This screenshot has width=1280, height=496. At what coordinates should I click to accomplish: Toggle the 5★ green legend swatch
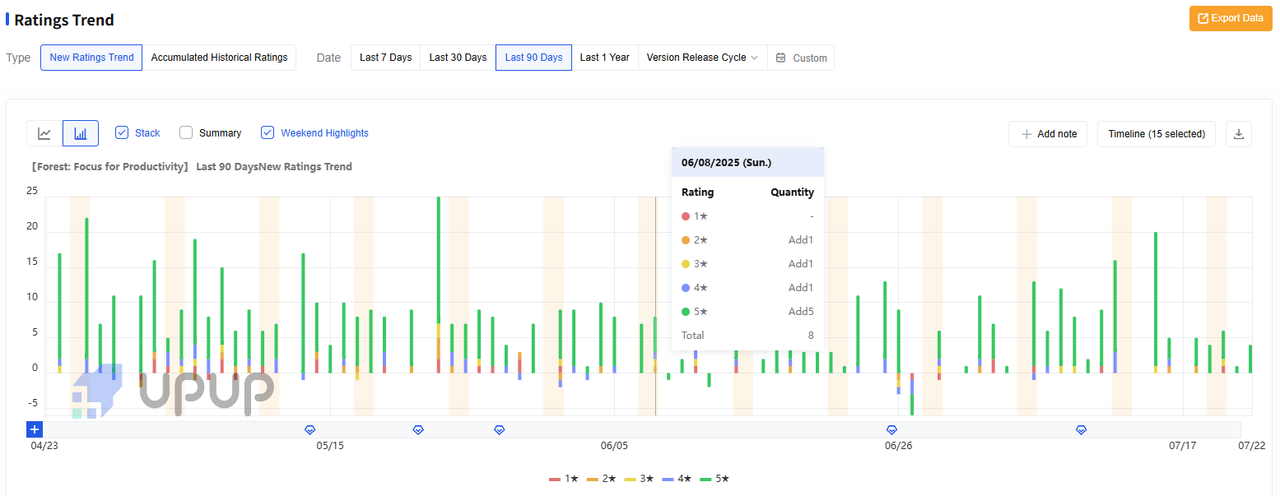pyautogui.click(x=706, y=480)
